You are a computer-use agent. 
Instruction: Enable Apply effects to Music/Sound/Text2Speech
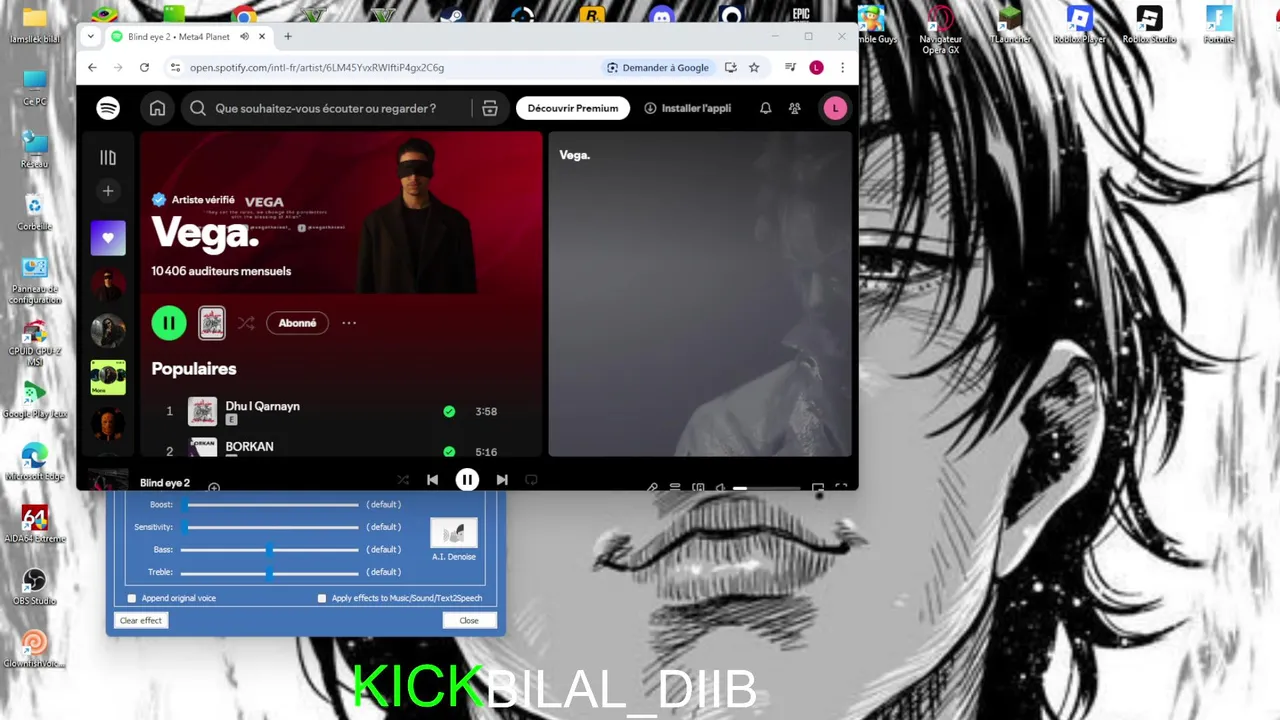click(322, 598)
